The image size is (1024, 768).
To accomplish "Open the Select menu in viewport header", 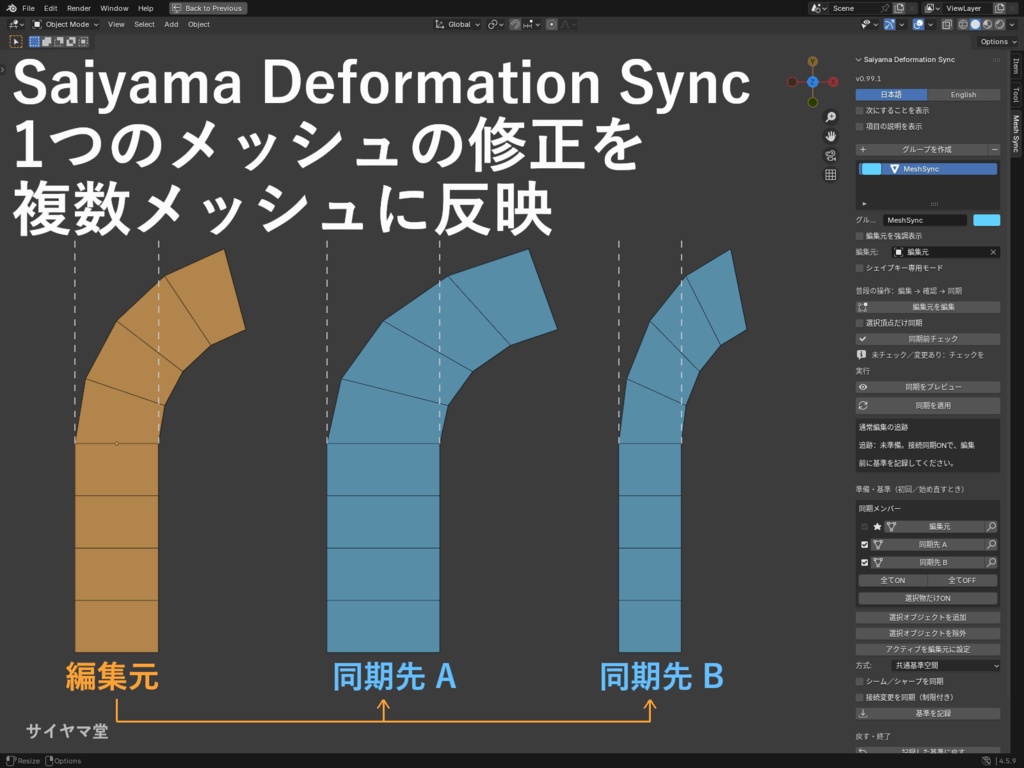I will (144, 24).
